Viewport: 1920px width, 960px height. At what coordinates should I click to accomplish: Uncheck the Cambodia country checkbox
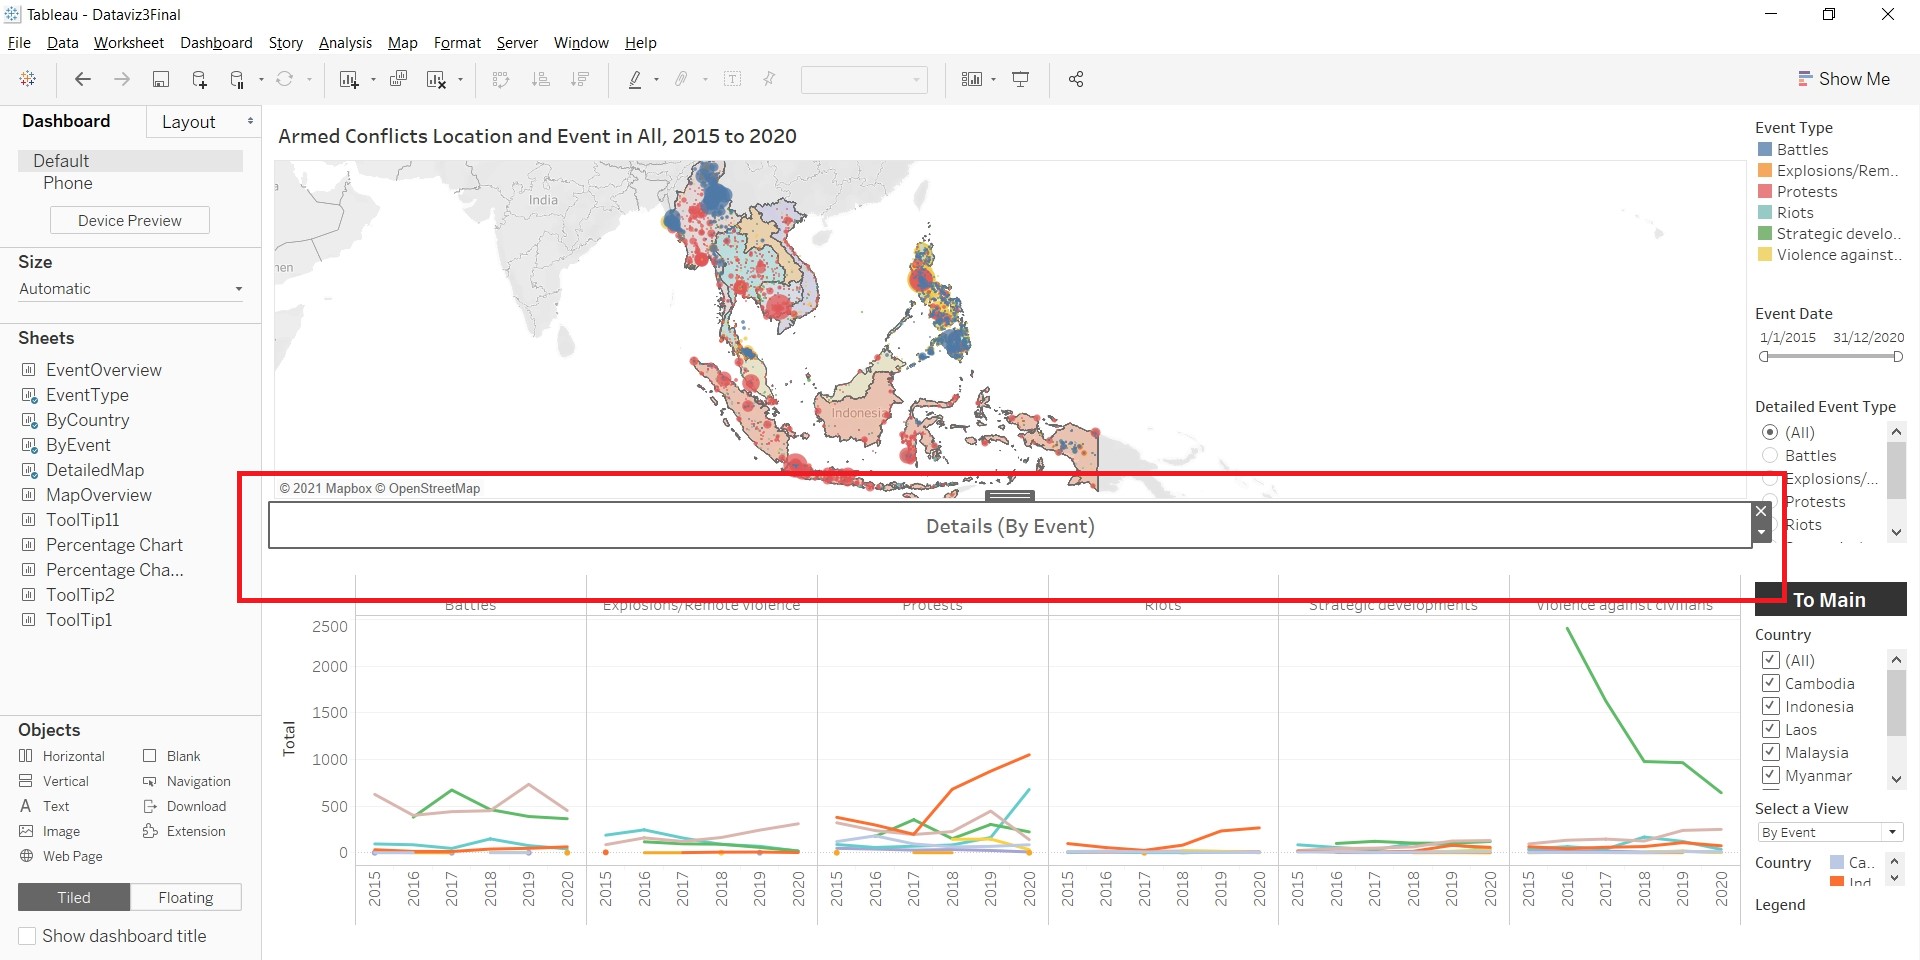[x=1770, y=683]
